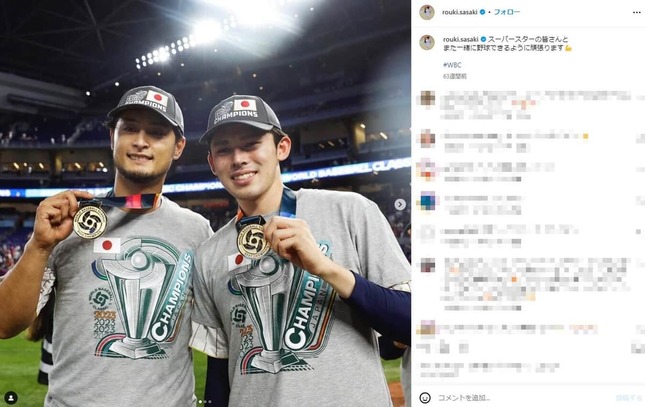This screenshot has height=407, width=645.
Task: Open the emoji picker in comment box
Action: coord(425,398)
